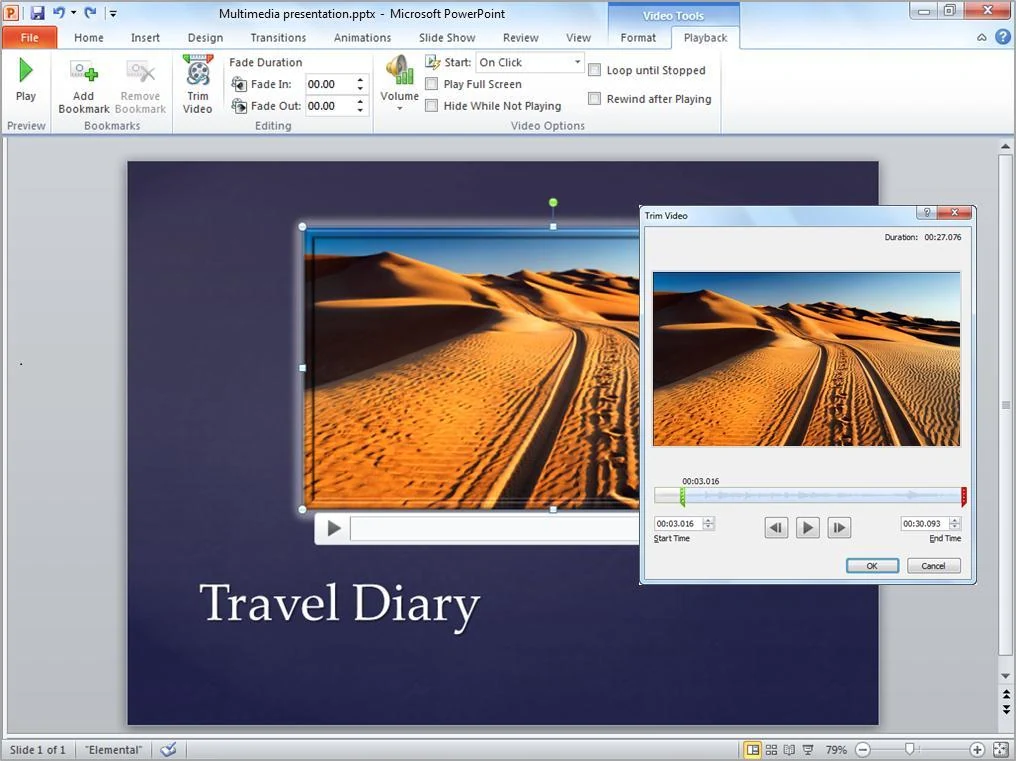Switch to the Video Tools Format tab
Screen dimensions: 1016x761
tap(638, 38)
